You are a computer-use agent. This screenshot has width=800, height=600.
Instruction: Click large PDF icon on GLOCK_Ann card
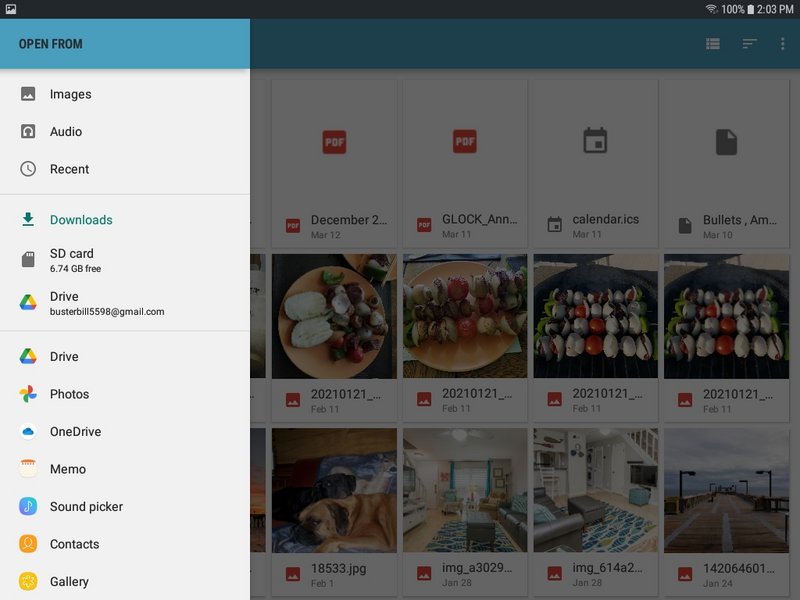(x=465, y=141)
